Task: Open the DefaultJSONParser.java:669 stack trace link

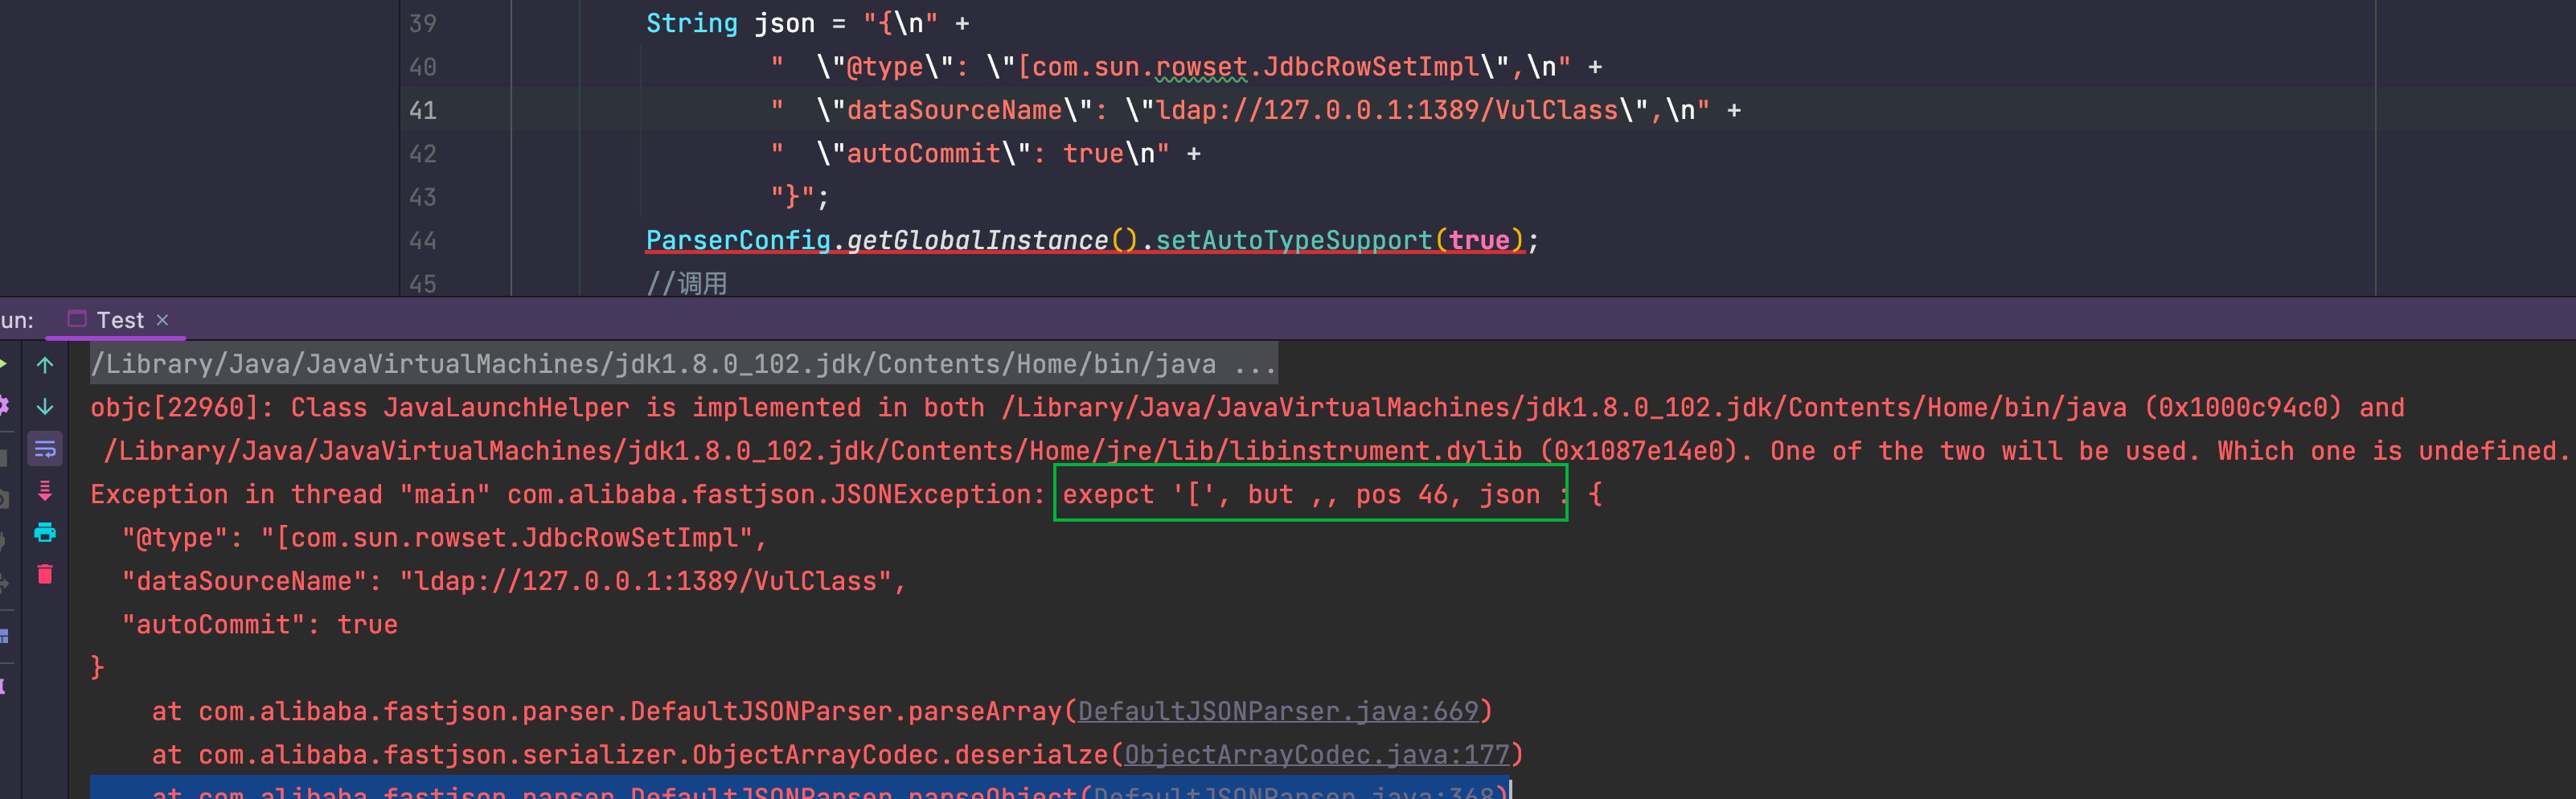Action: (x=1277, y=711)
